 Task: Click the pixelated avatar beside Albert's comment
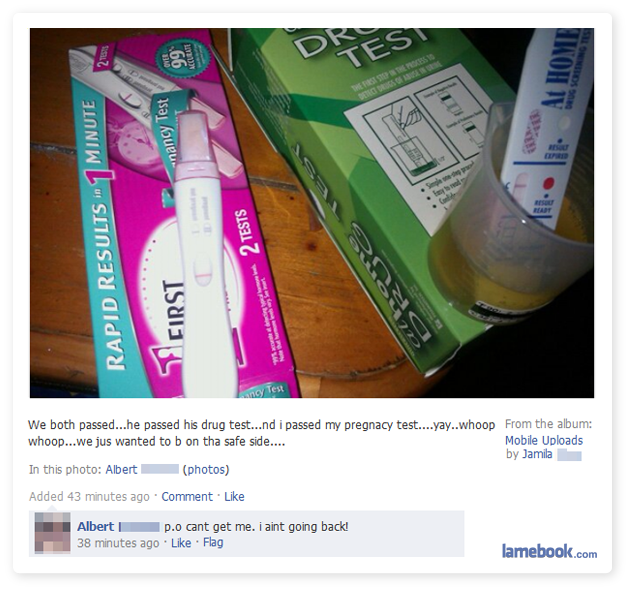53,533
